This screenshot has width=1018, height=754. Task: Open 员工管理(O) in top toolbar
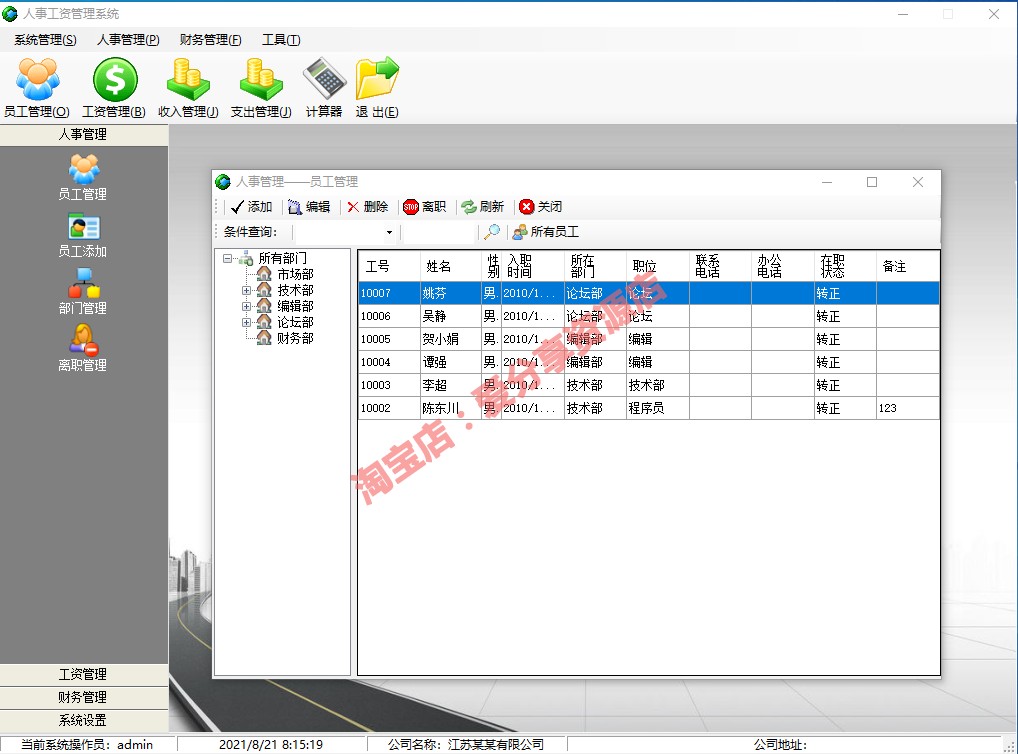[x=37, y=87]
